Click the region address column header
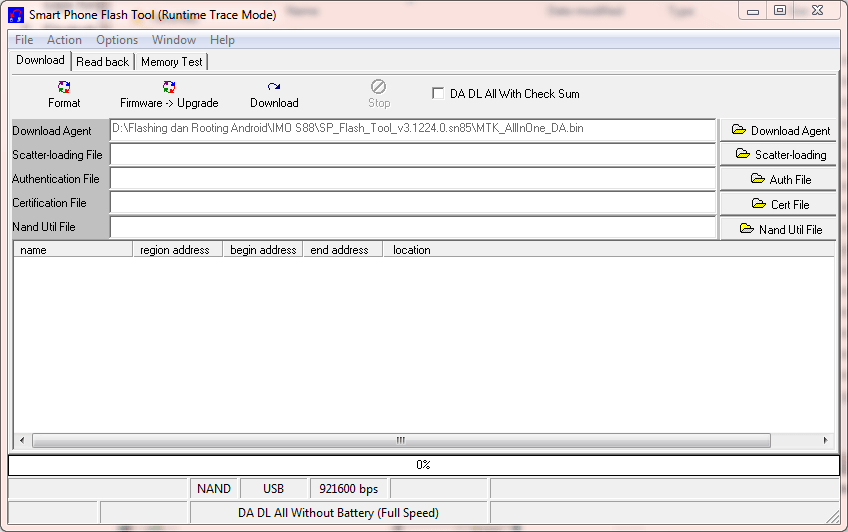This screenshot has height=532, width=848. pyautogui.click(x=178, y=250)
